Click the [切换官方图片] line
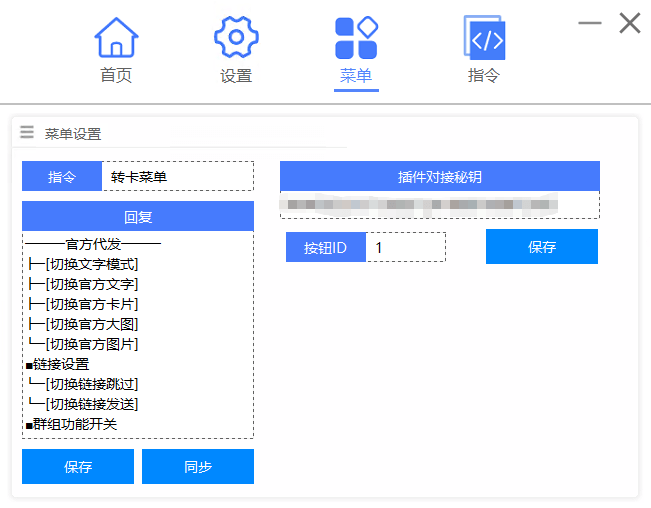This screenshot has width=651, height=508. [x=83, y=344]
